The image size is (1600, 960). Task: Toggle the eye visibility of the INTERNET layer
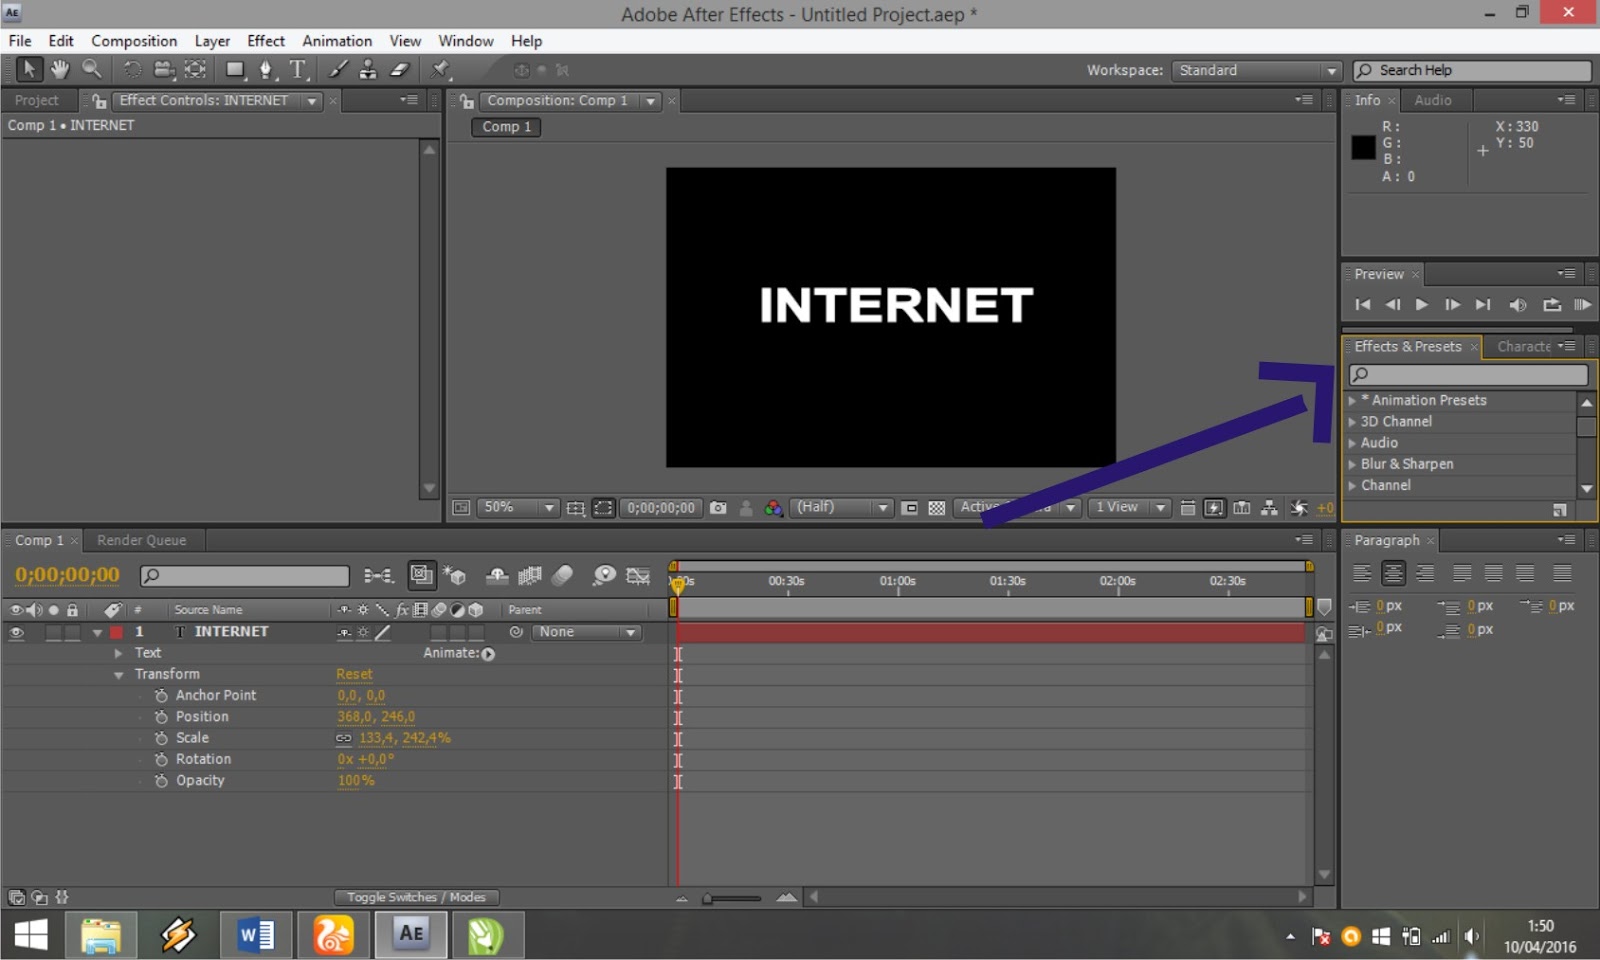point(16,631)
